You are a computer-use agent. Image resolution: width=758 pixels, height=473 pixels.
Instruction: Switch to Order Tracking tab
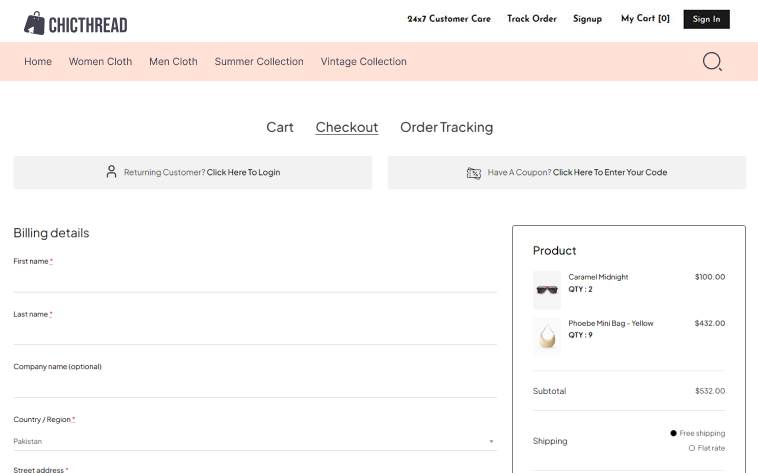point(446,127)
